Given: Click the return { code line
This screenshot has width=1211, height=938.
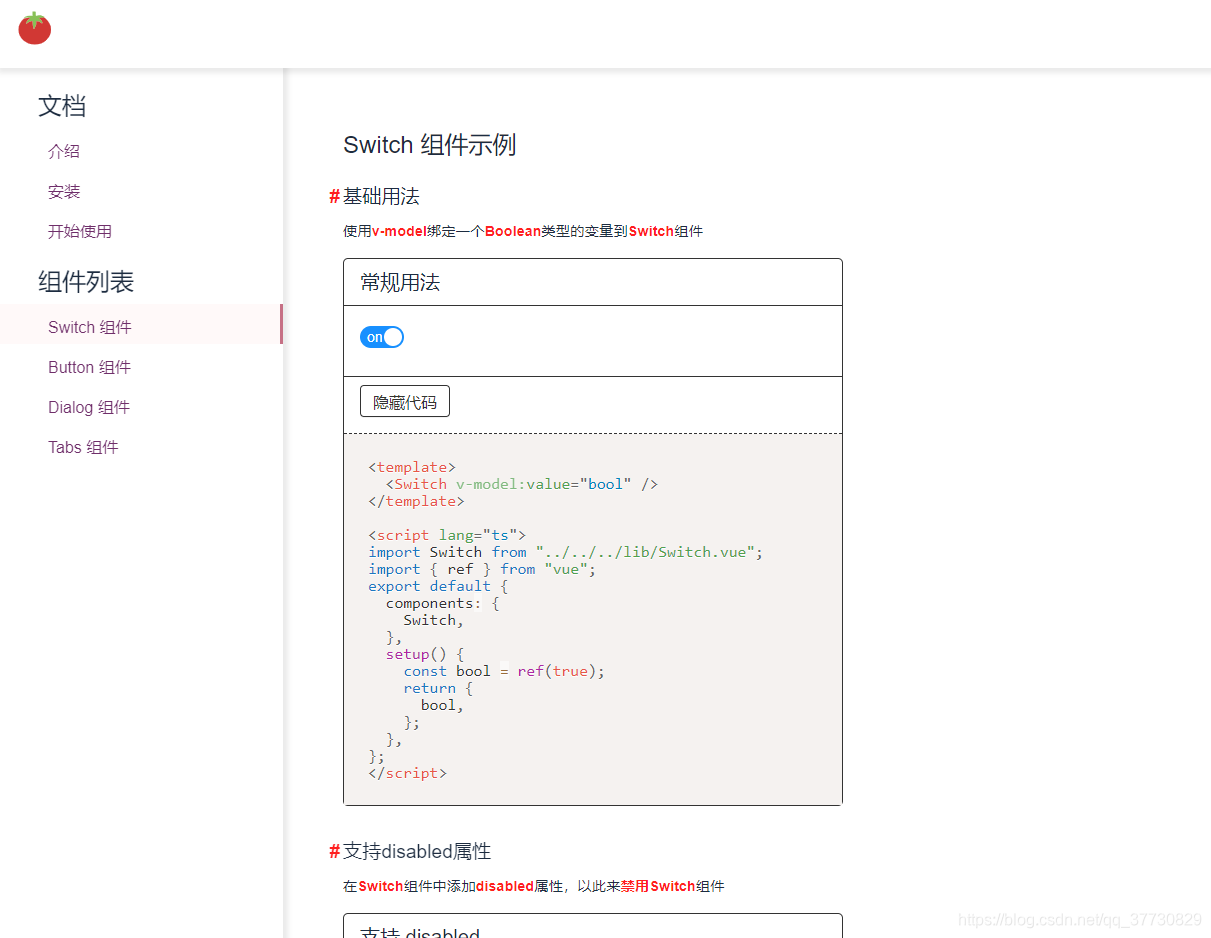Looking at the screenshot, I should click(438, 688).
